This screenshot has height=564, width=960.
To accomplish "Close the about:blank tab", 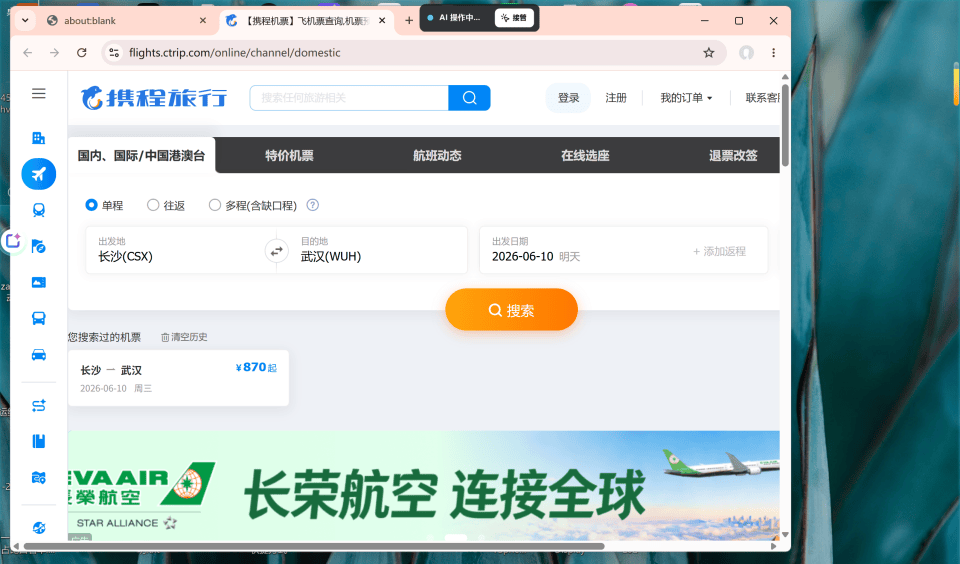I will point(203,21).
